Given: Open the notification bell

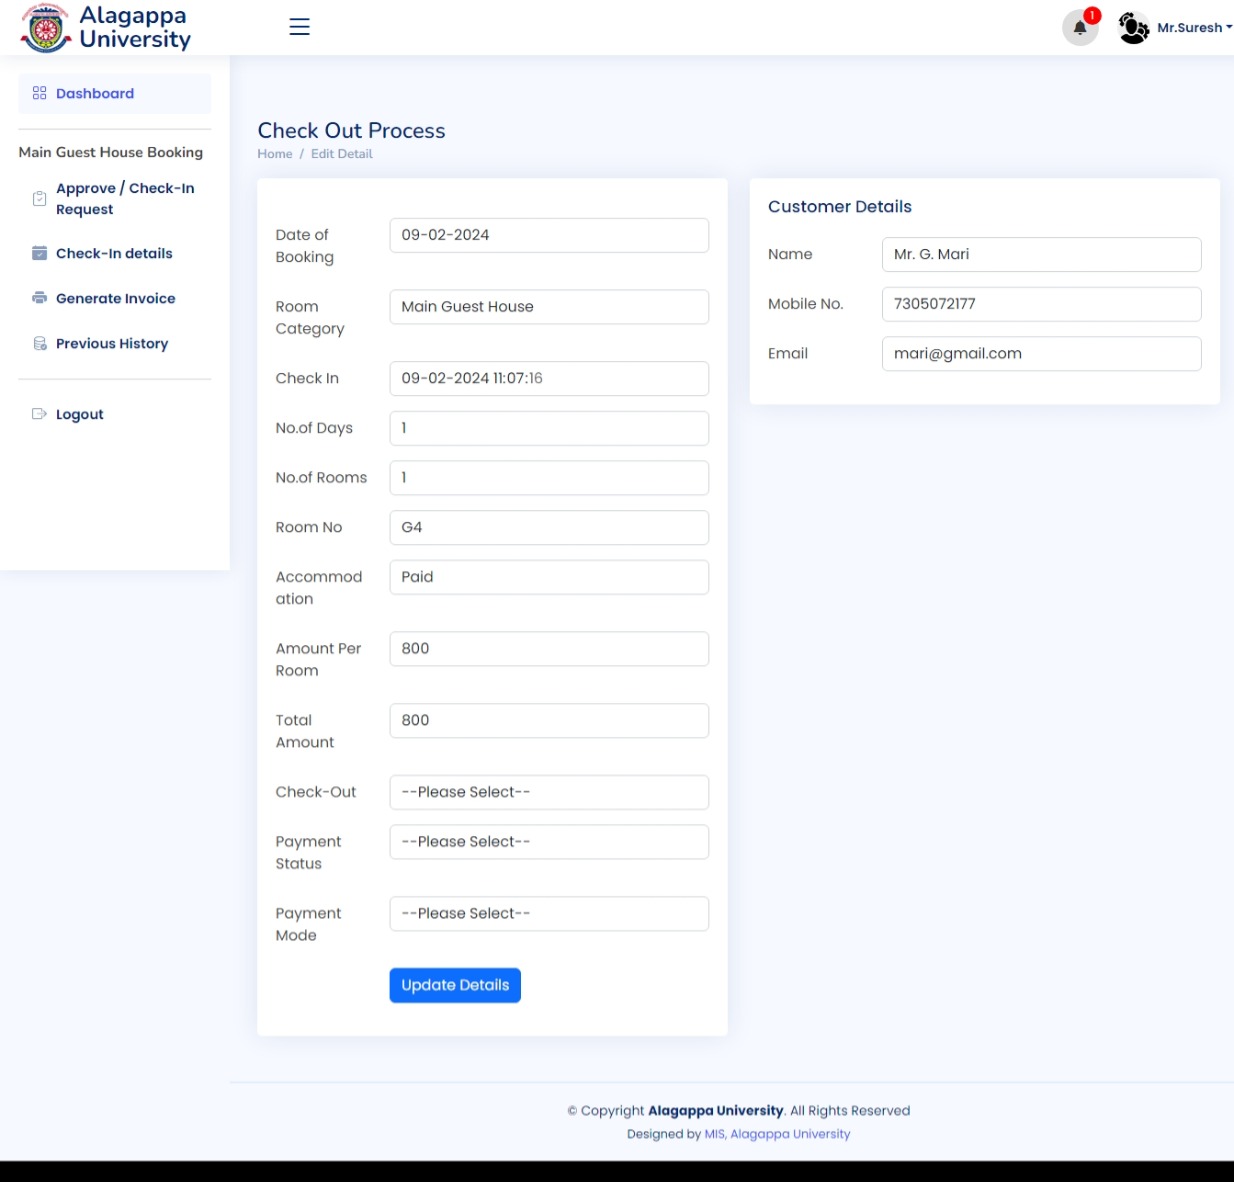Looking at the screenshot, I should 1079,28.
